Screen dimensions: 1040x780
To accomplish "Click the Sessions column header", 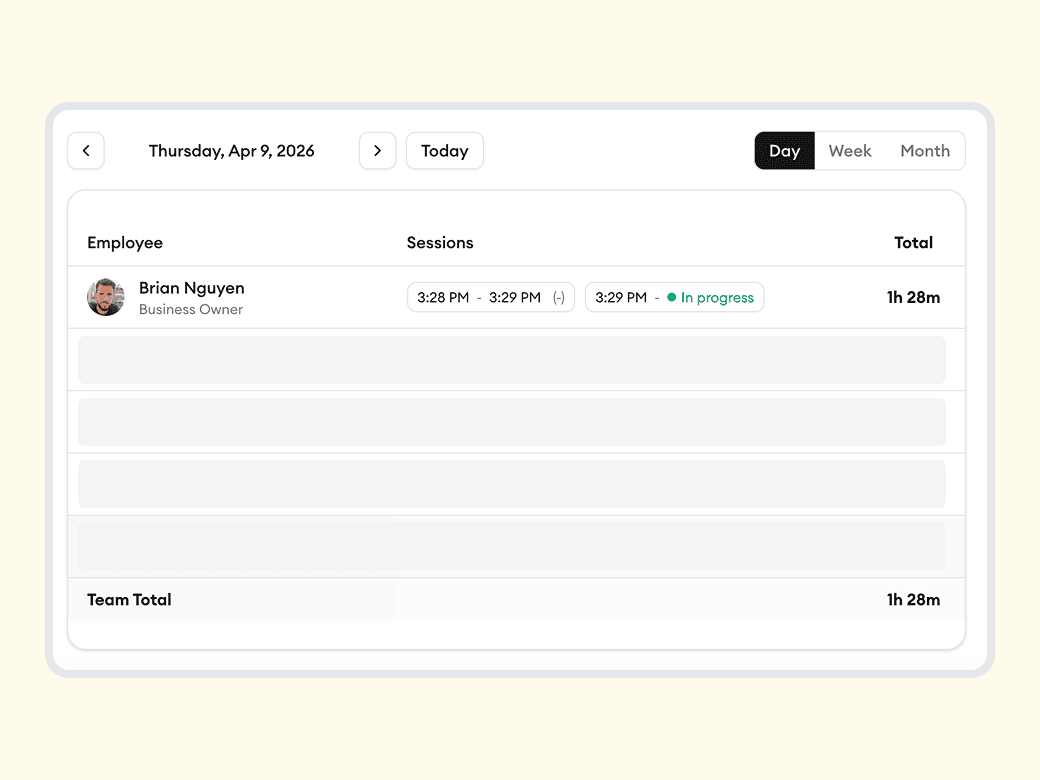I will click(x=440, y=243).
